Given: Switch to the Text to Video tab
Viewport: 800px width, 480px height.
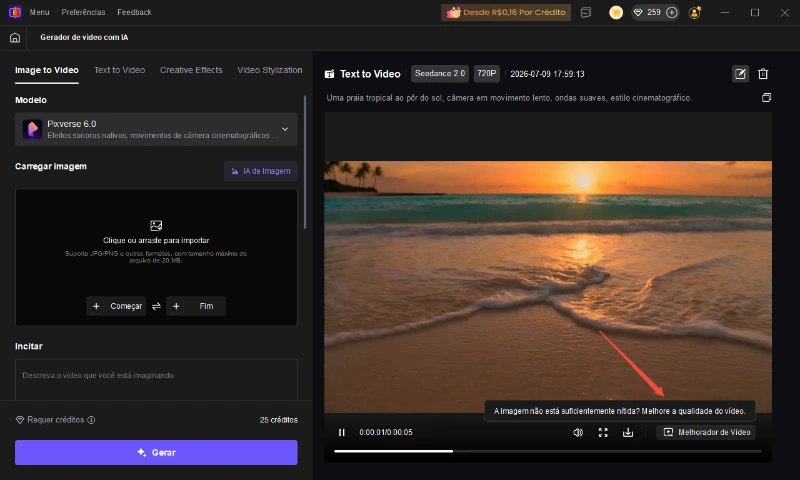Looking at the screenshot, I should pyautogui.click(x=119, y=70).
